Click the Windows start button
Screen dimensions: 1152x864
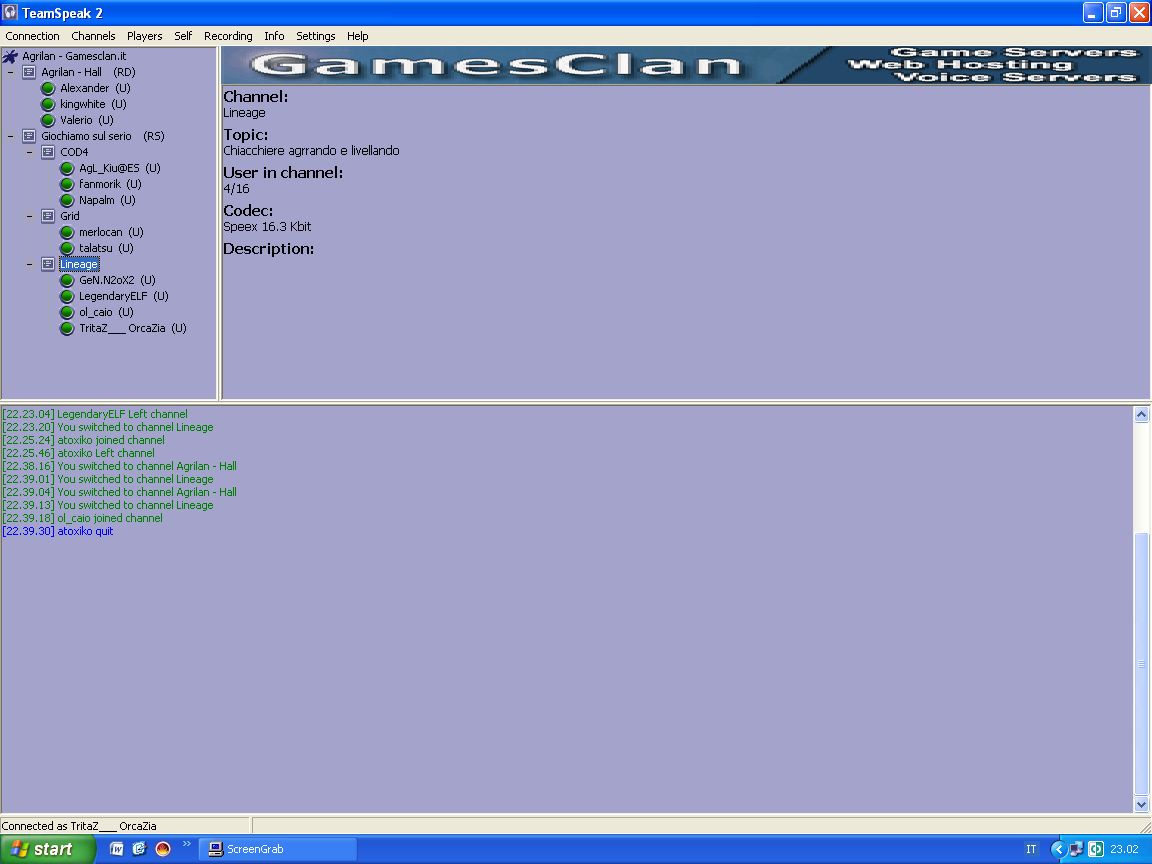[48, 849]
